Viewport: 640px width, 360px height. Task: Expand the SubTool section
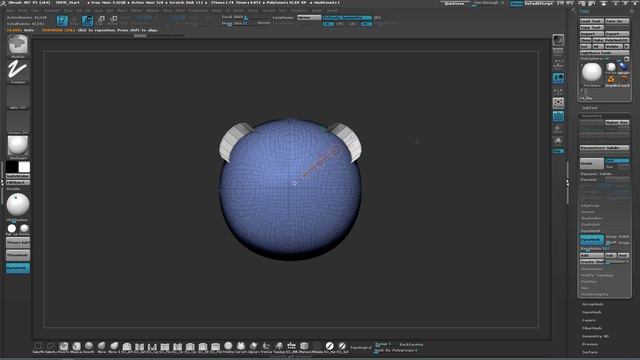click(589, 108)
